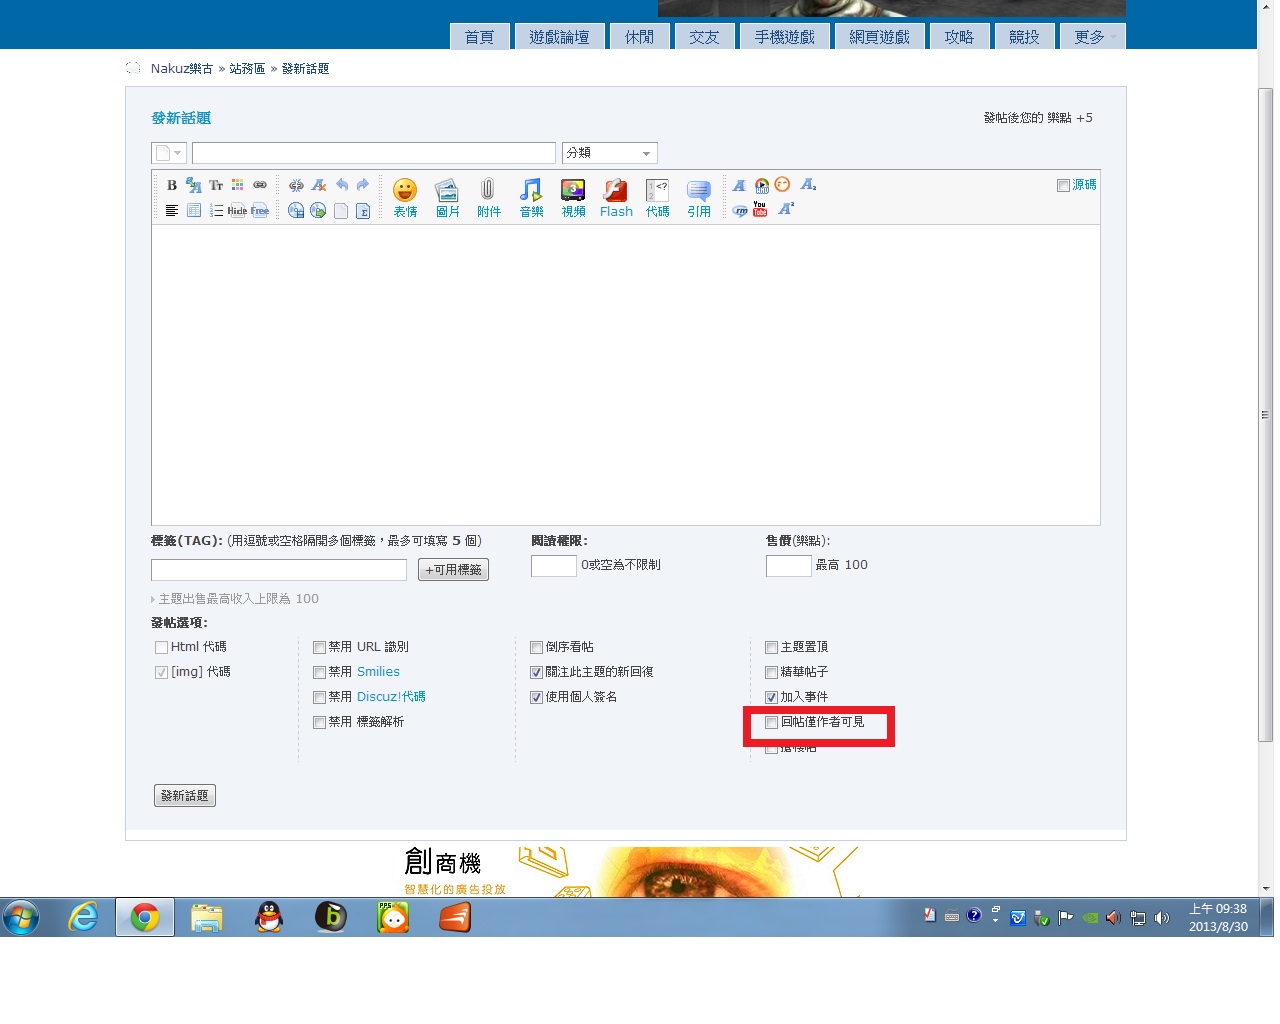Open the 交友 nav tab
This screenshot has width=1280, height=1024.
(x=704, y=37)
